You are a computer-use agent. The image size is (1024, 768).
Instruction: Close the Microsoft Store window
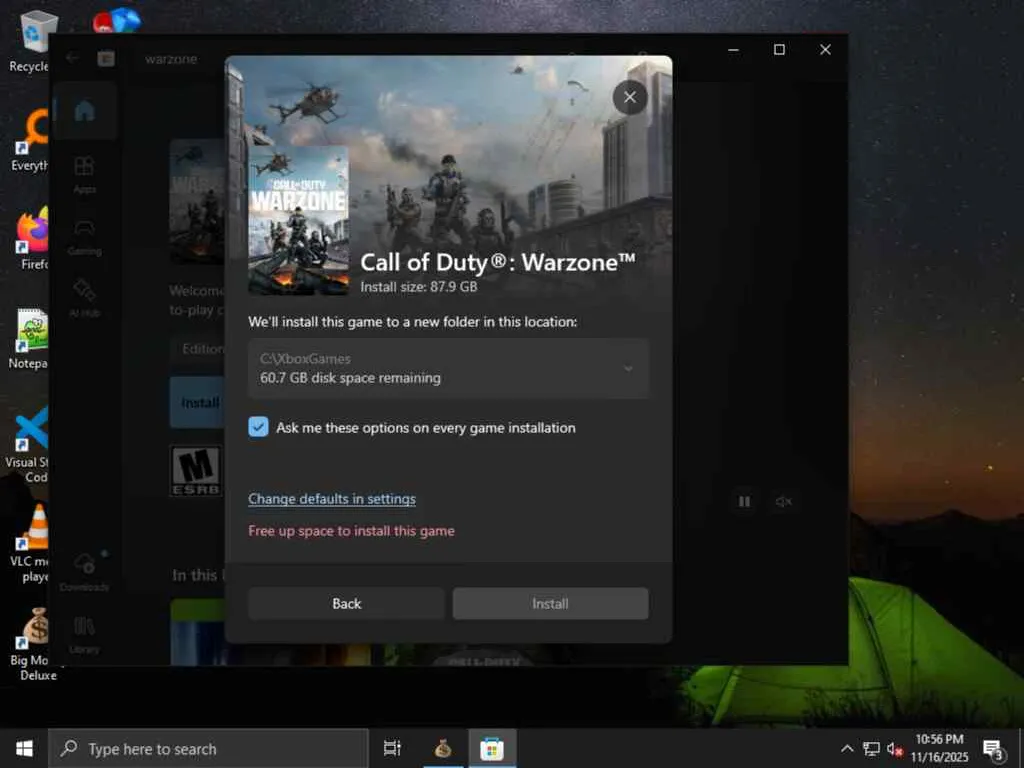825,50
